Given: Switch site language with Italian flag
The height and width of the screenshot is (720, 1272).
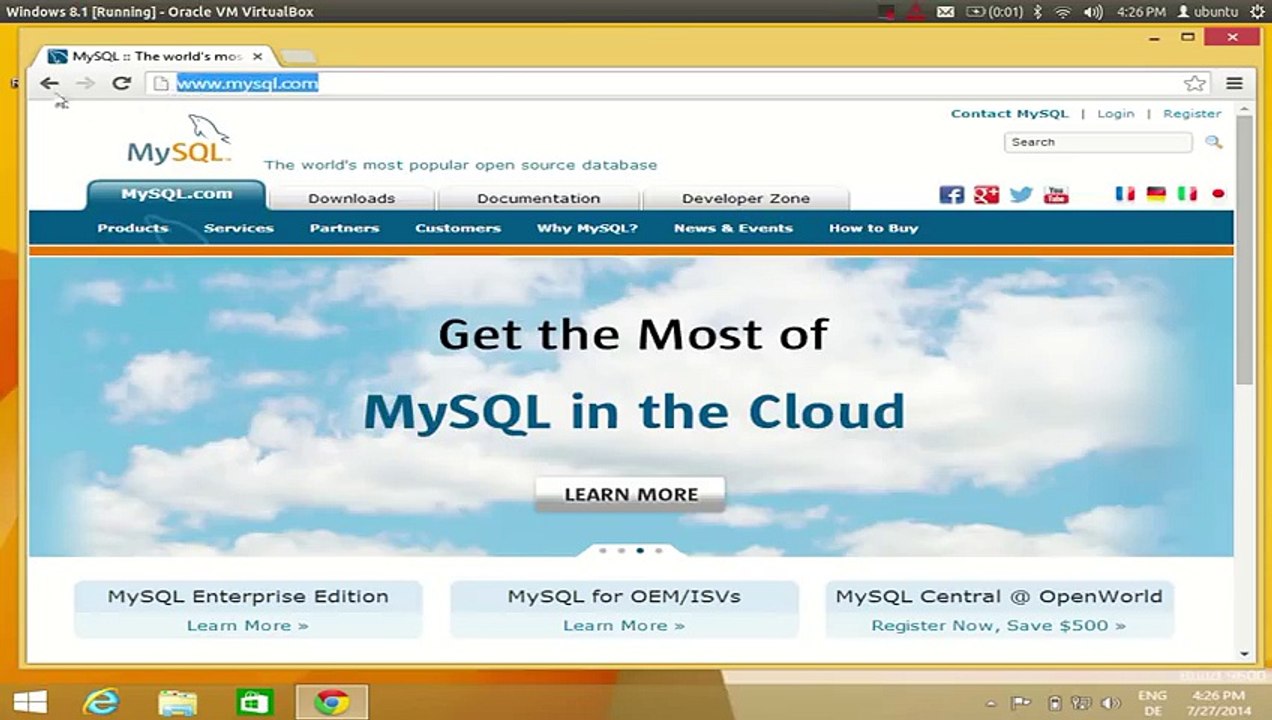Looking at the screenshot, I should click(1187, 194).
